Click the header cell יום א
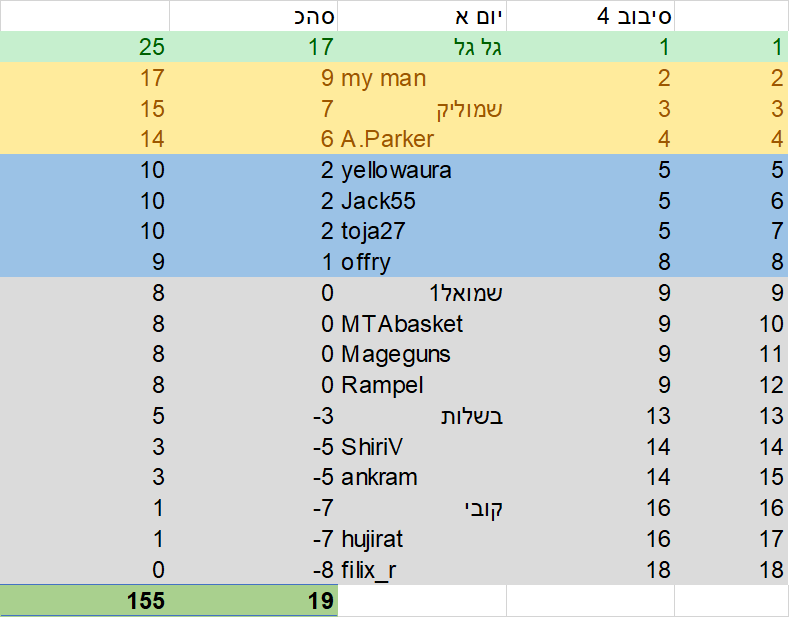This screenshot has height=618, width=790. pos(422,16)
